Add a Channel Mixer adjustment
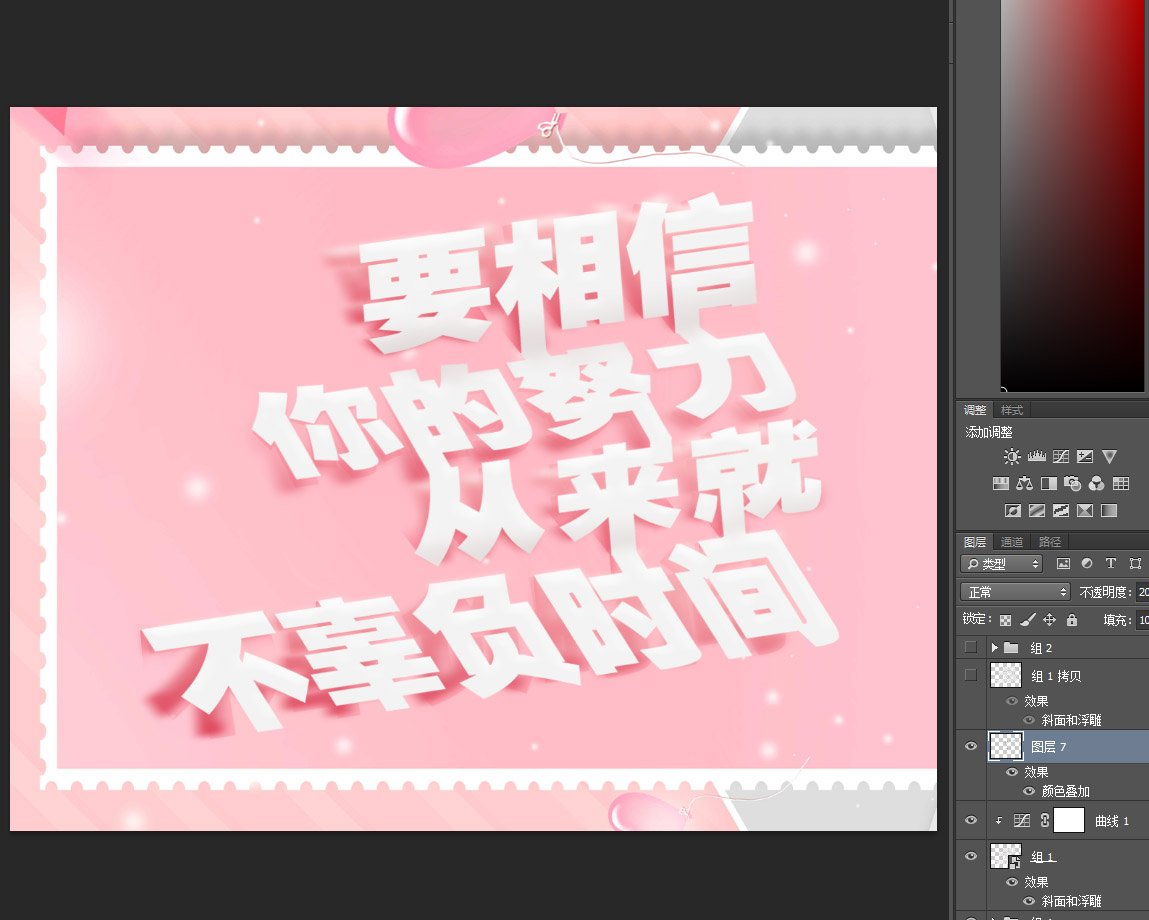This screenshot has width=1149, height=920. pyautogui.click(x=1096, y=483)
